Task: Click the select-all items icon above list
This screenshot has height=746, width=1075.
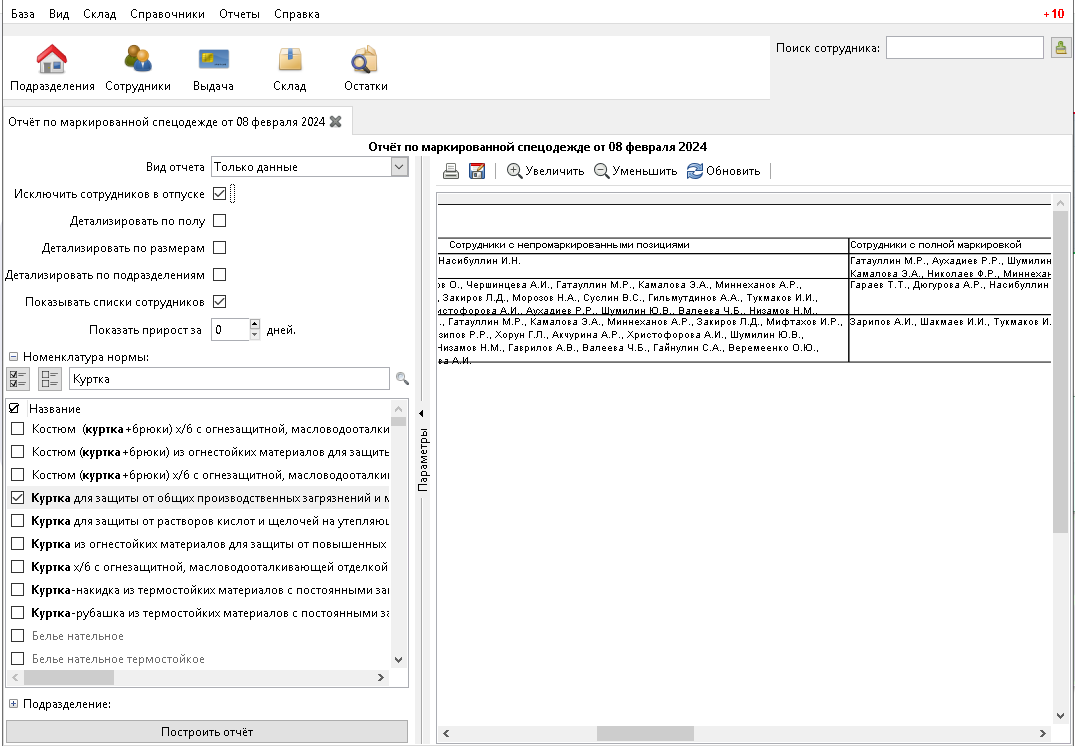Action: coord(18,379)
